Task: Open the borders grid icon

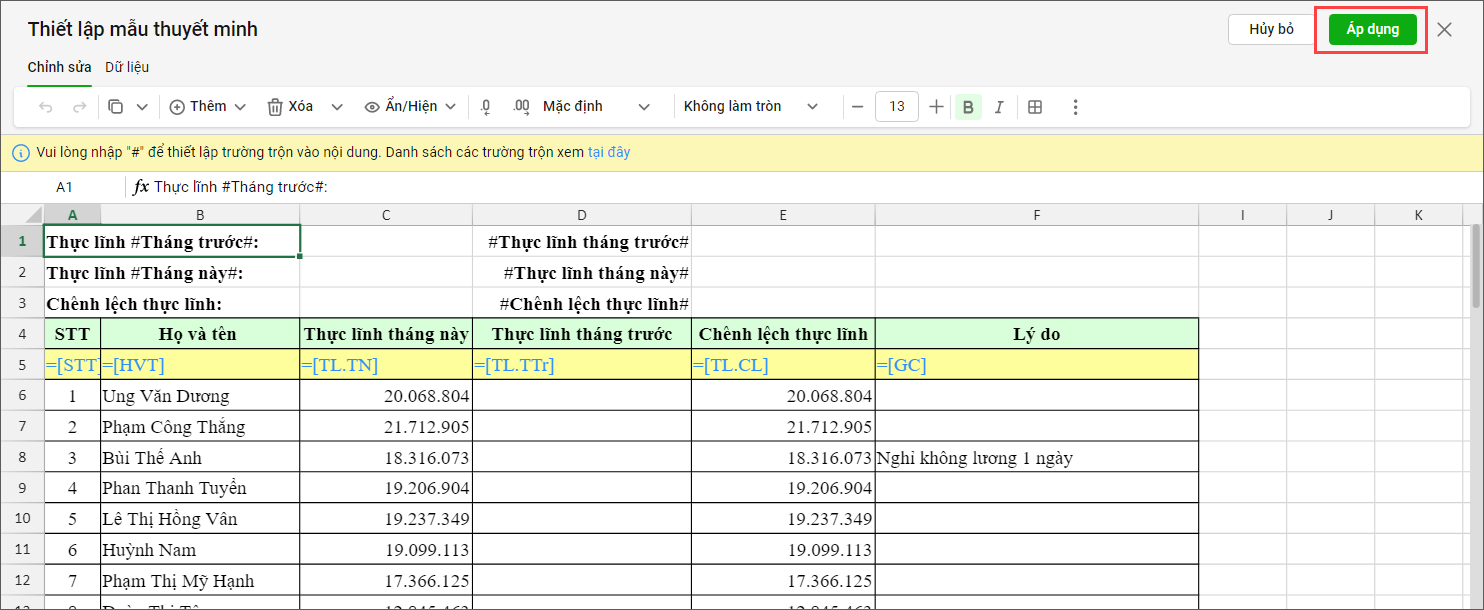Action: click(1035, 107)
